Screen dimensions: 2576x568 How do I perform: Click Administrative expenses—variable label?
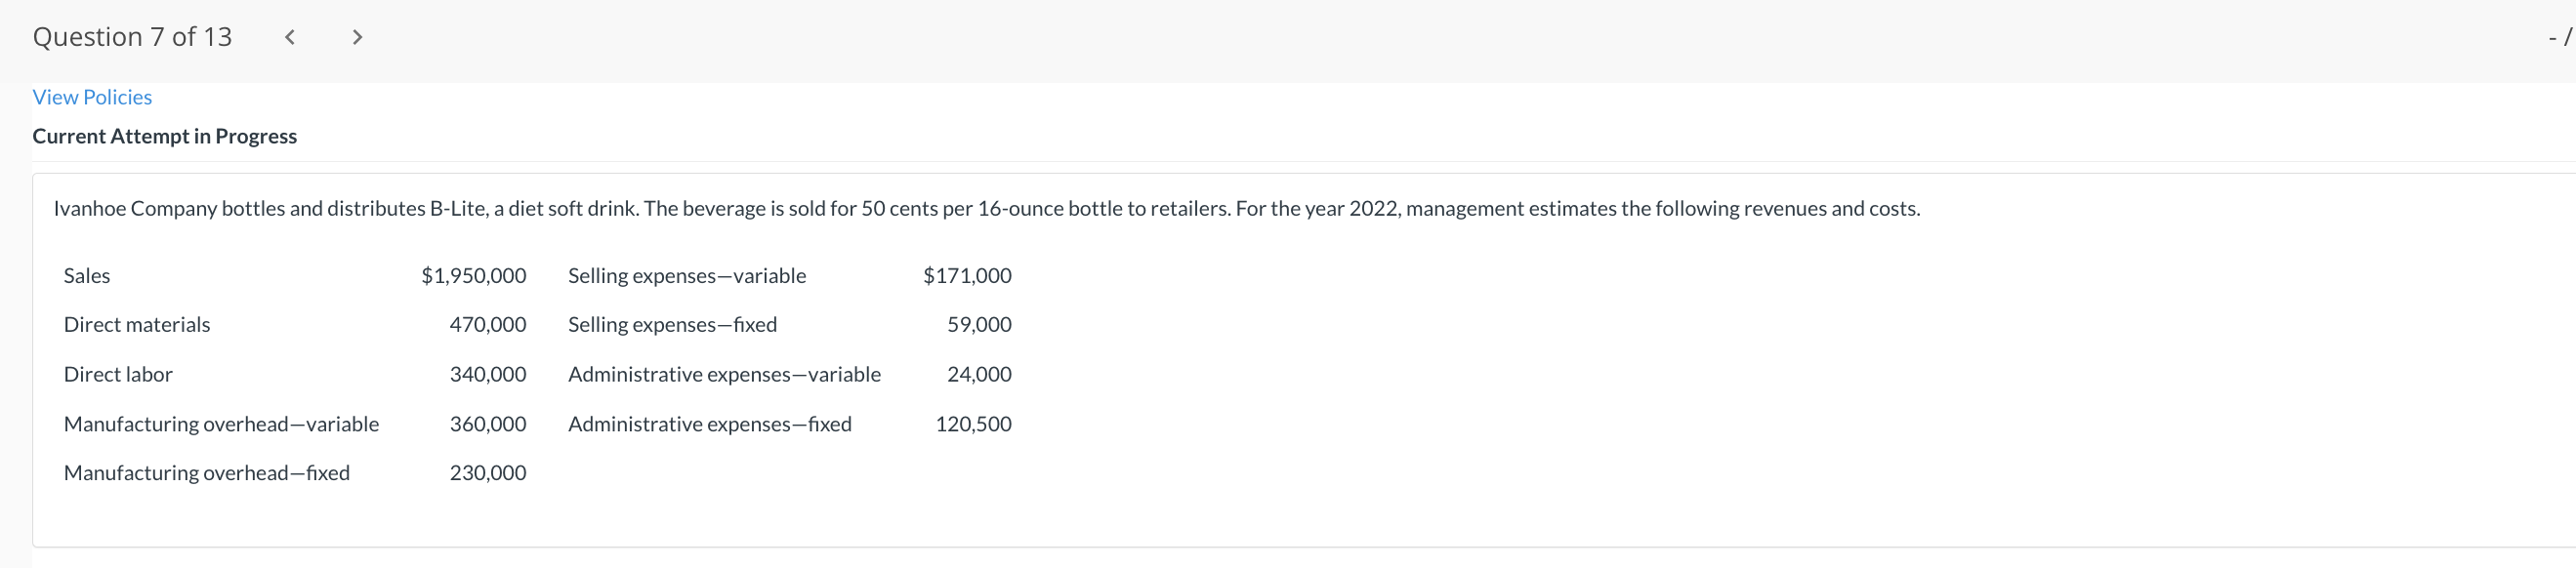click(724, 375)
